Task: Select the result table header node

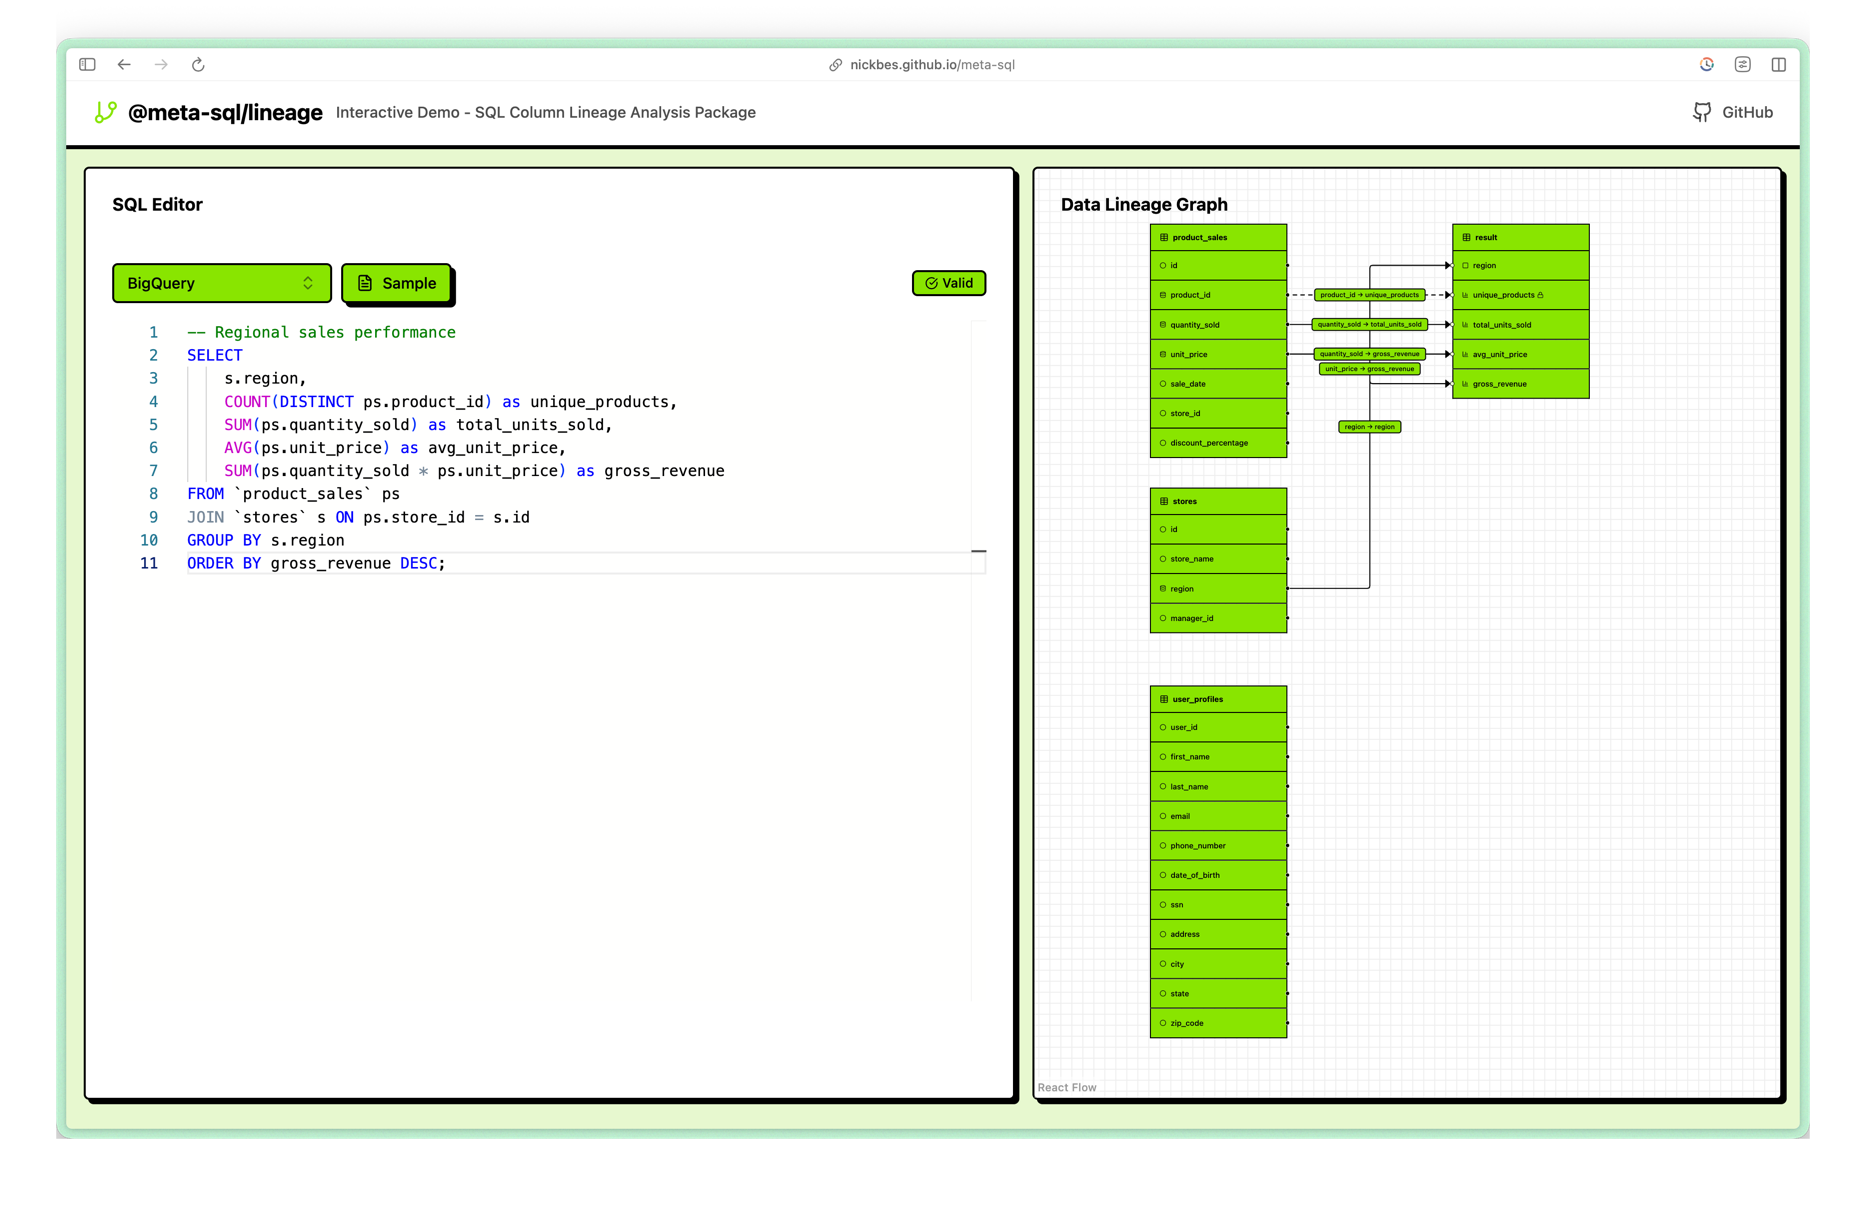Action: point(1520,237)
